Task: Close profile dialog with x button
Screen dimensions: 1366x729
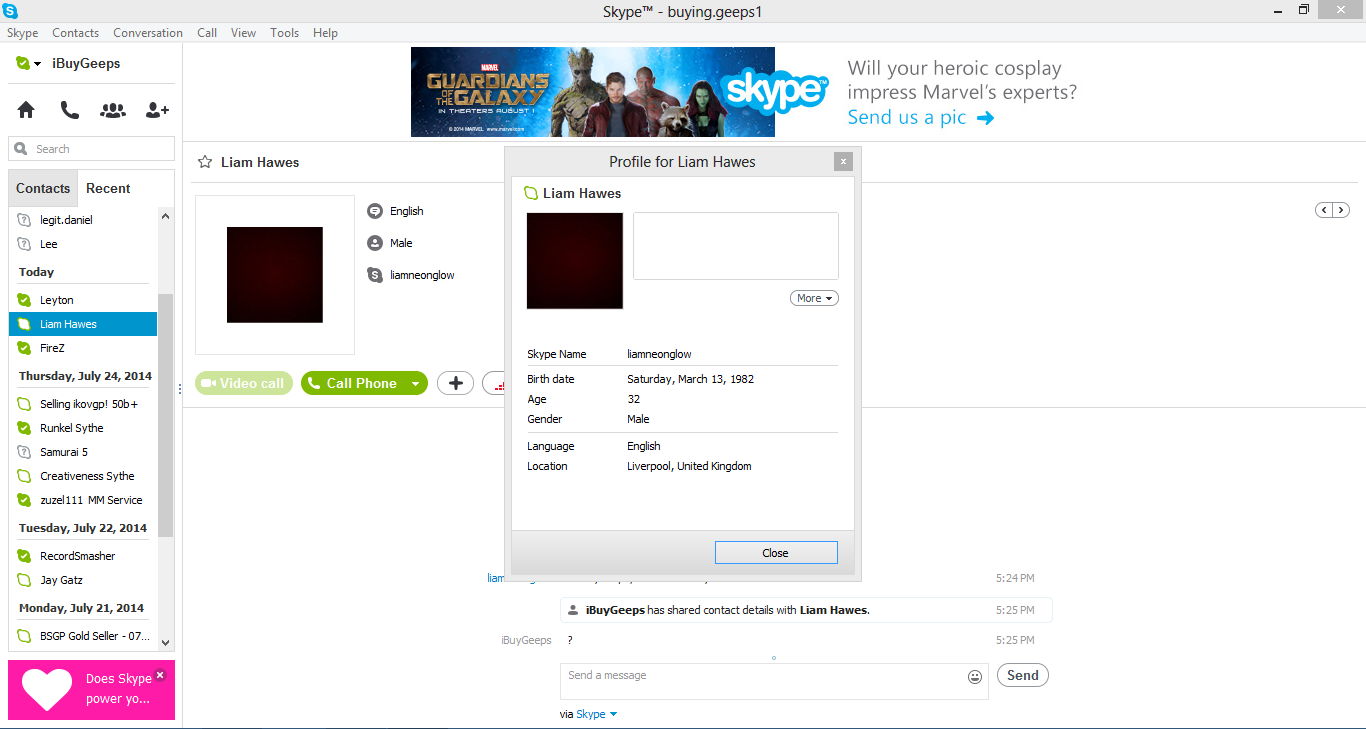Action: (843, 161)
